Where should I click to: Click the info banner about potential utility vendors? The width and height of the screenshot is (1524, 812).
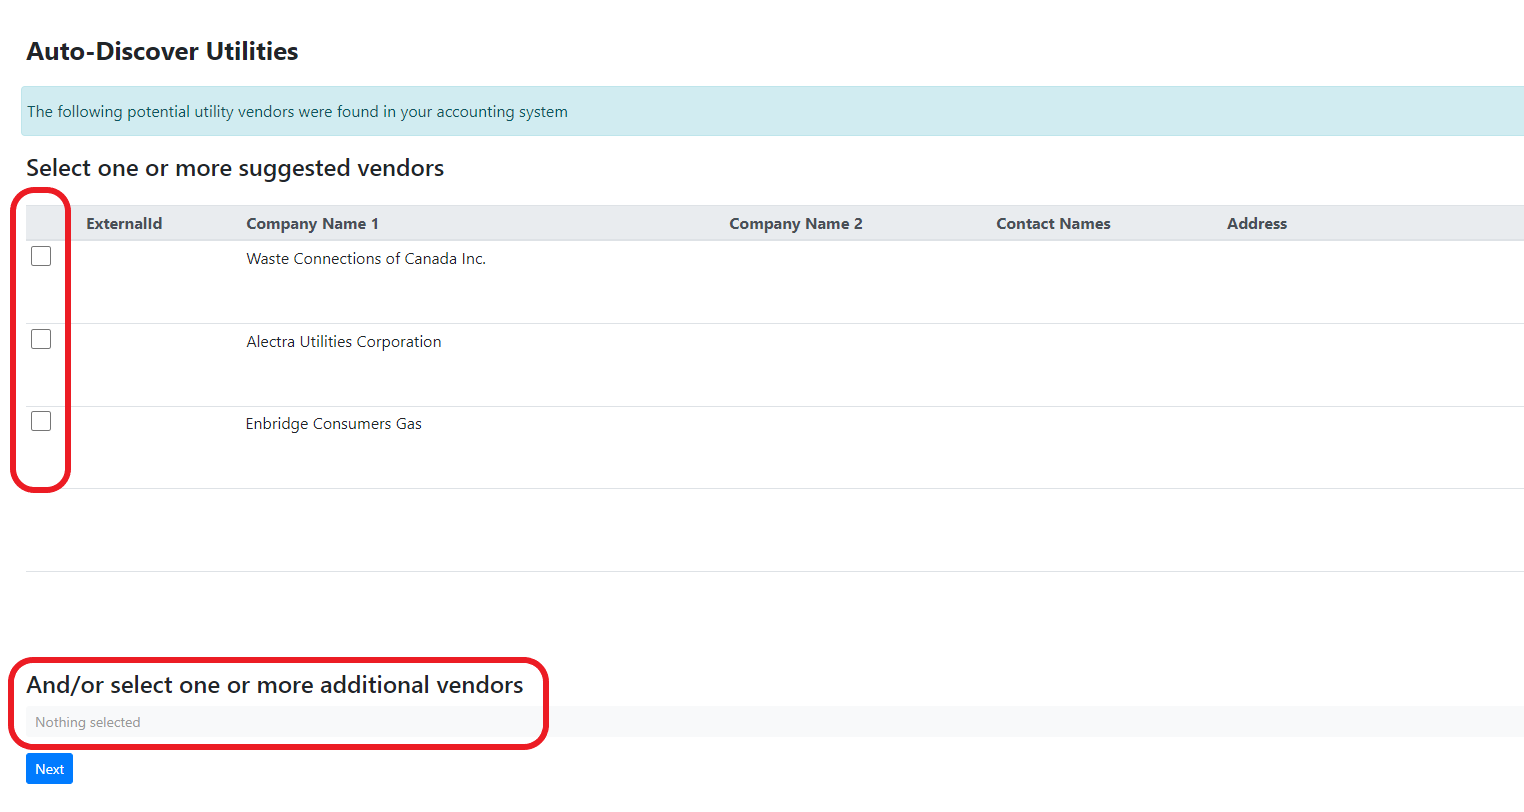[x=772, y=111]
